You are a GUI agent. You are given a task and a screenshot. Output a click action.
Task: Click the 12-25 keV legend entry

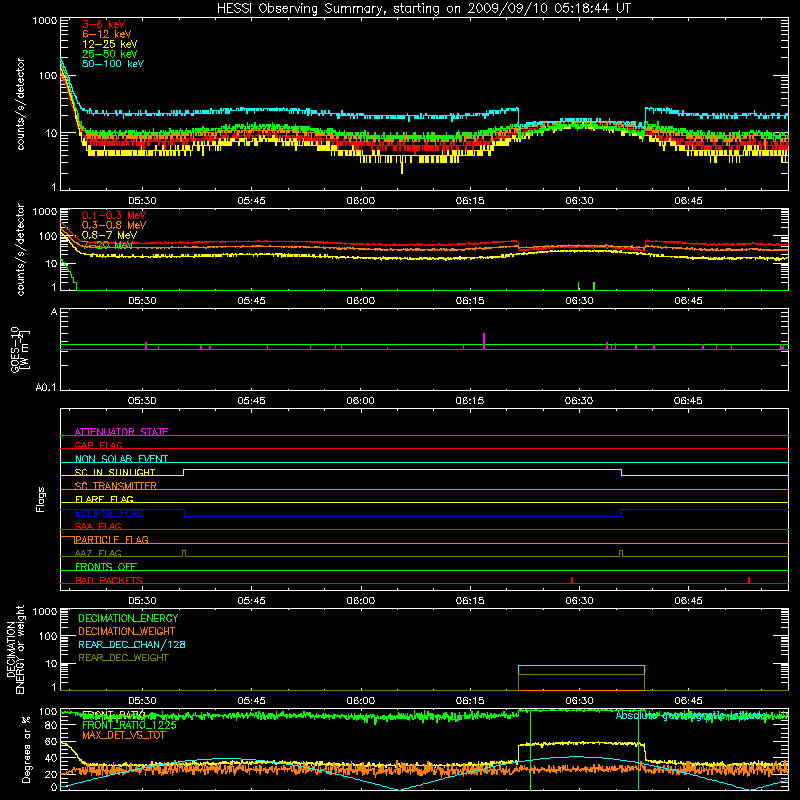pyautogui.click(x=110, y=44)
